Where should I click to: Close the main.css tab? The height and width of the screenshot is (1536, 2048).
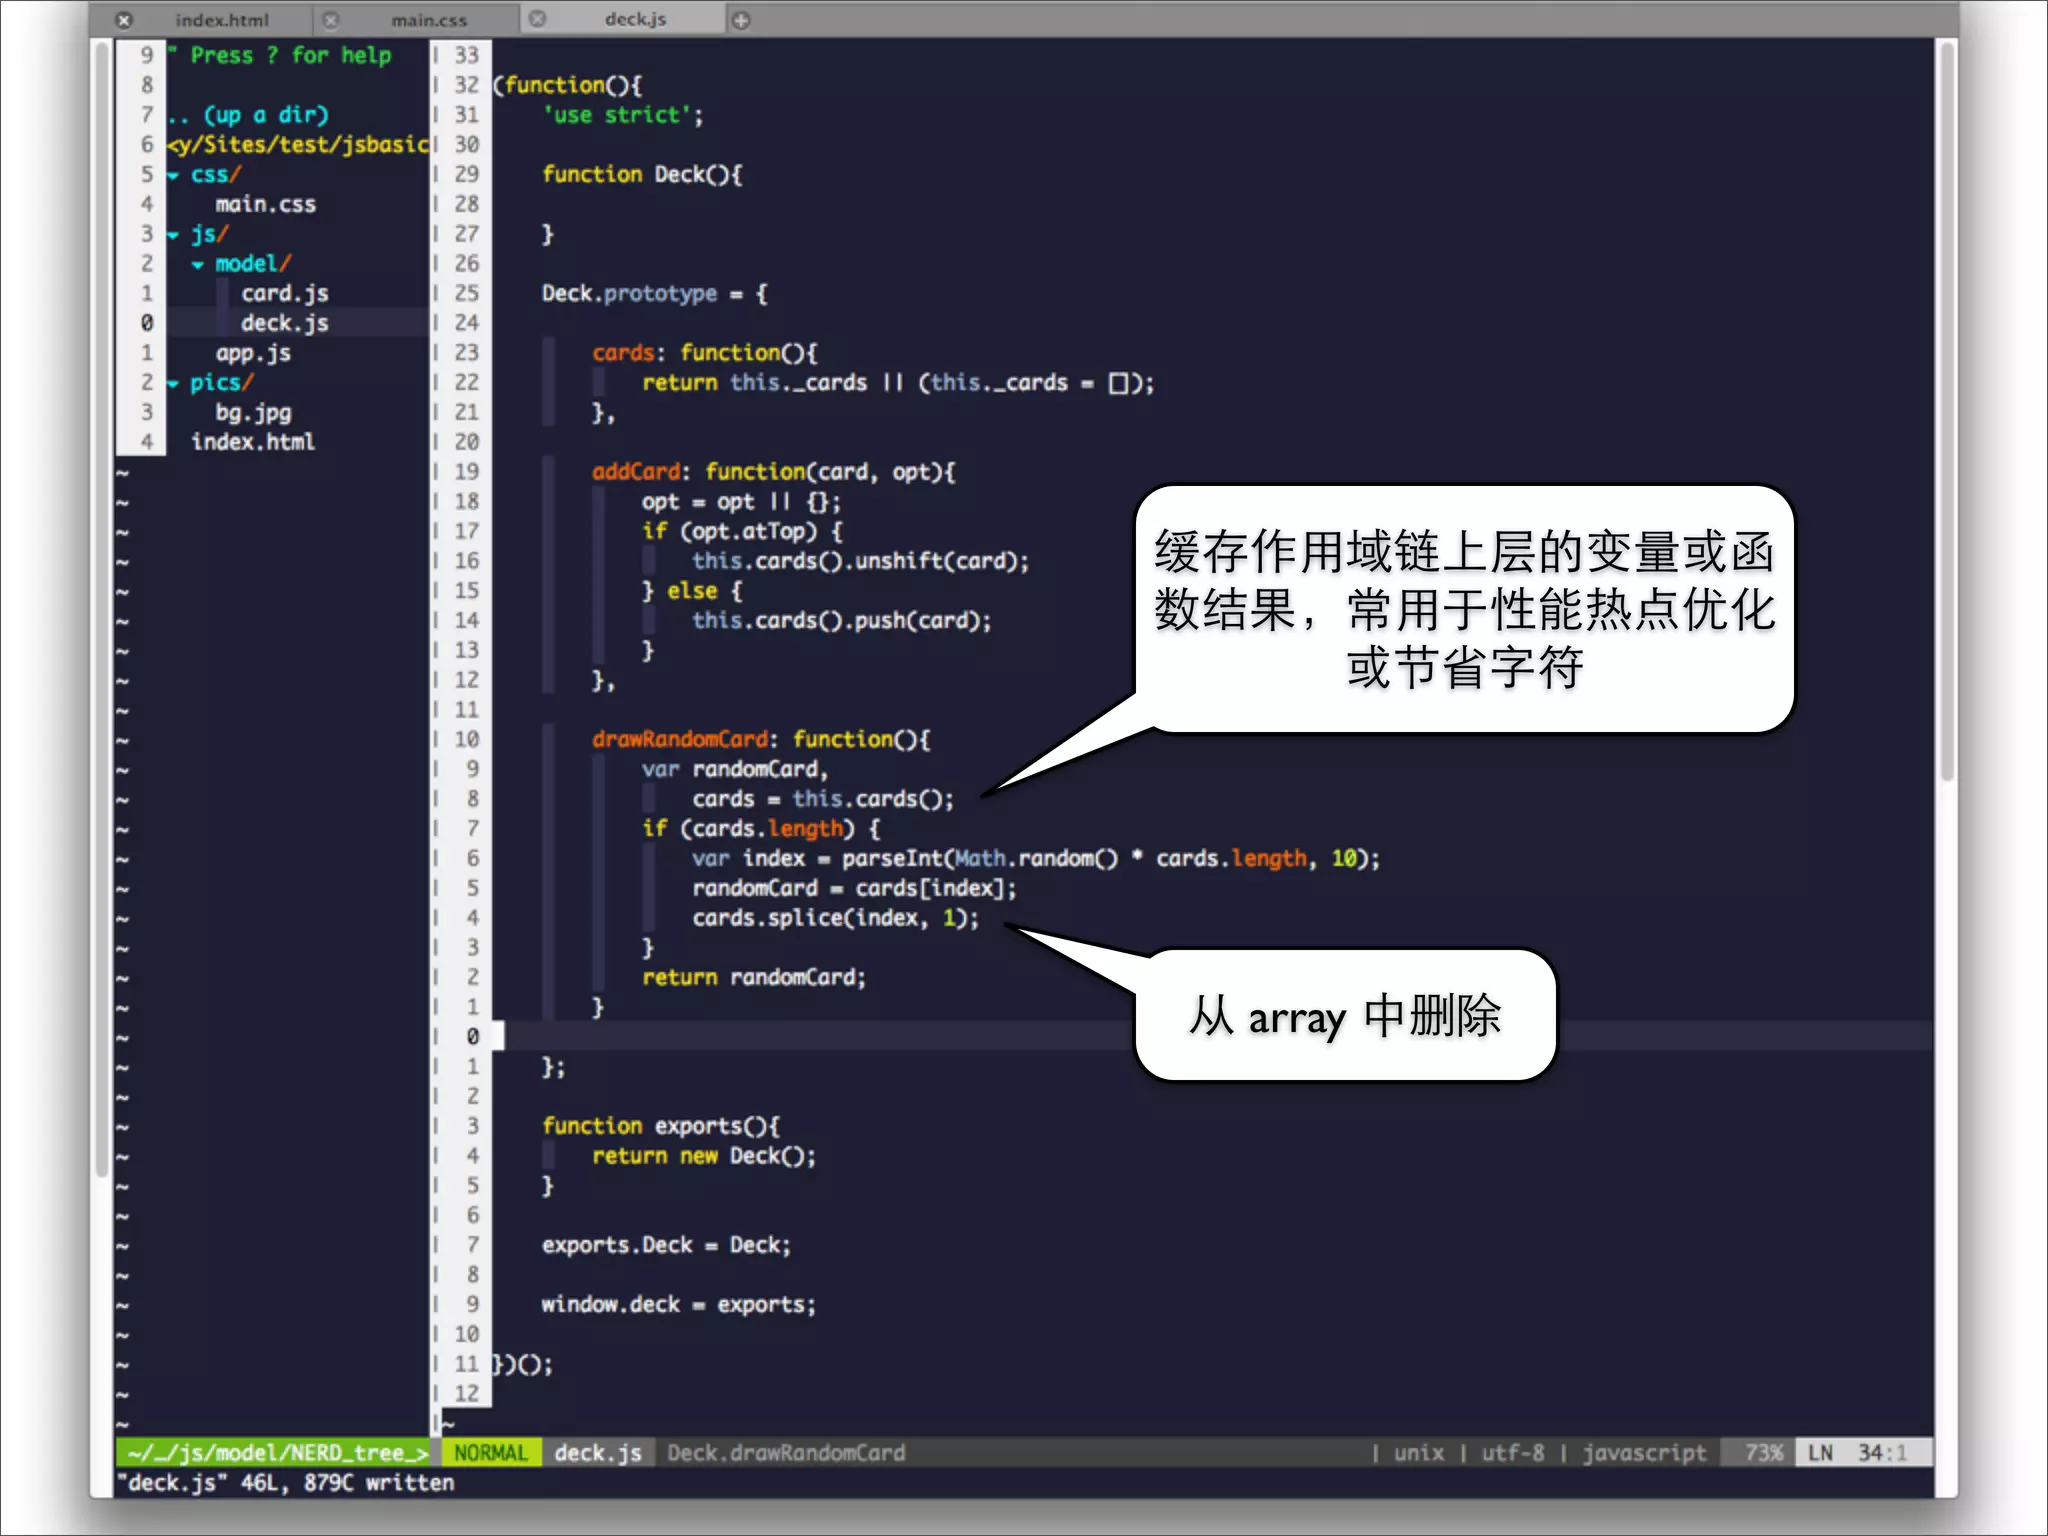(x=331, y=19)
